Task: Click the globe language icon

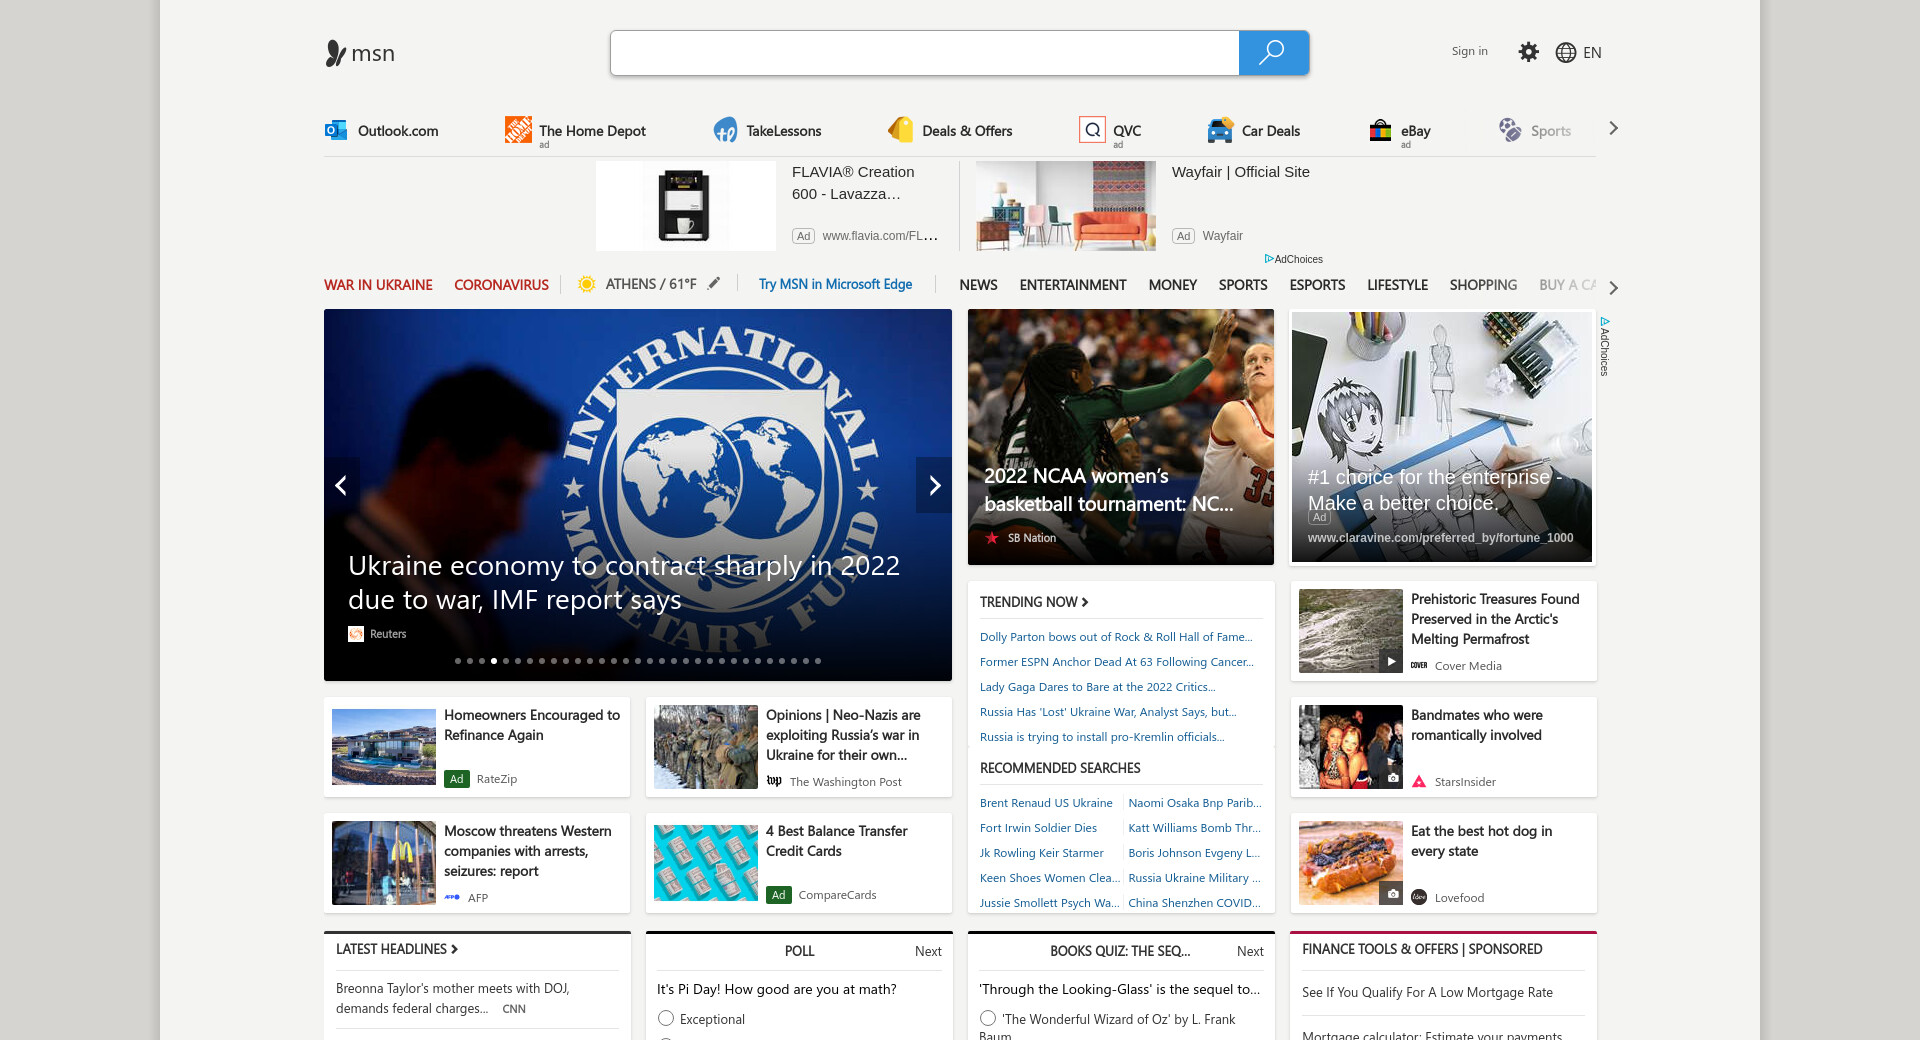Action: tap(1565, 53)
